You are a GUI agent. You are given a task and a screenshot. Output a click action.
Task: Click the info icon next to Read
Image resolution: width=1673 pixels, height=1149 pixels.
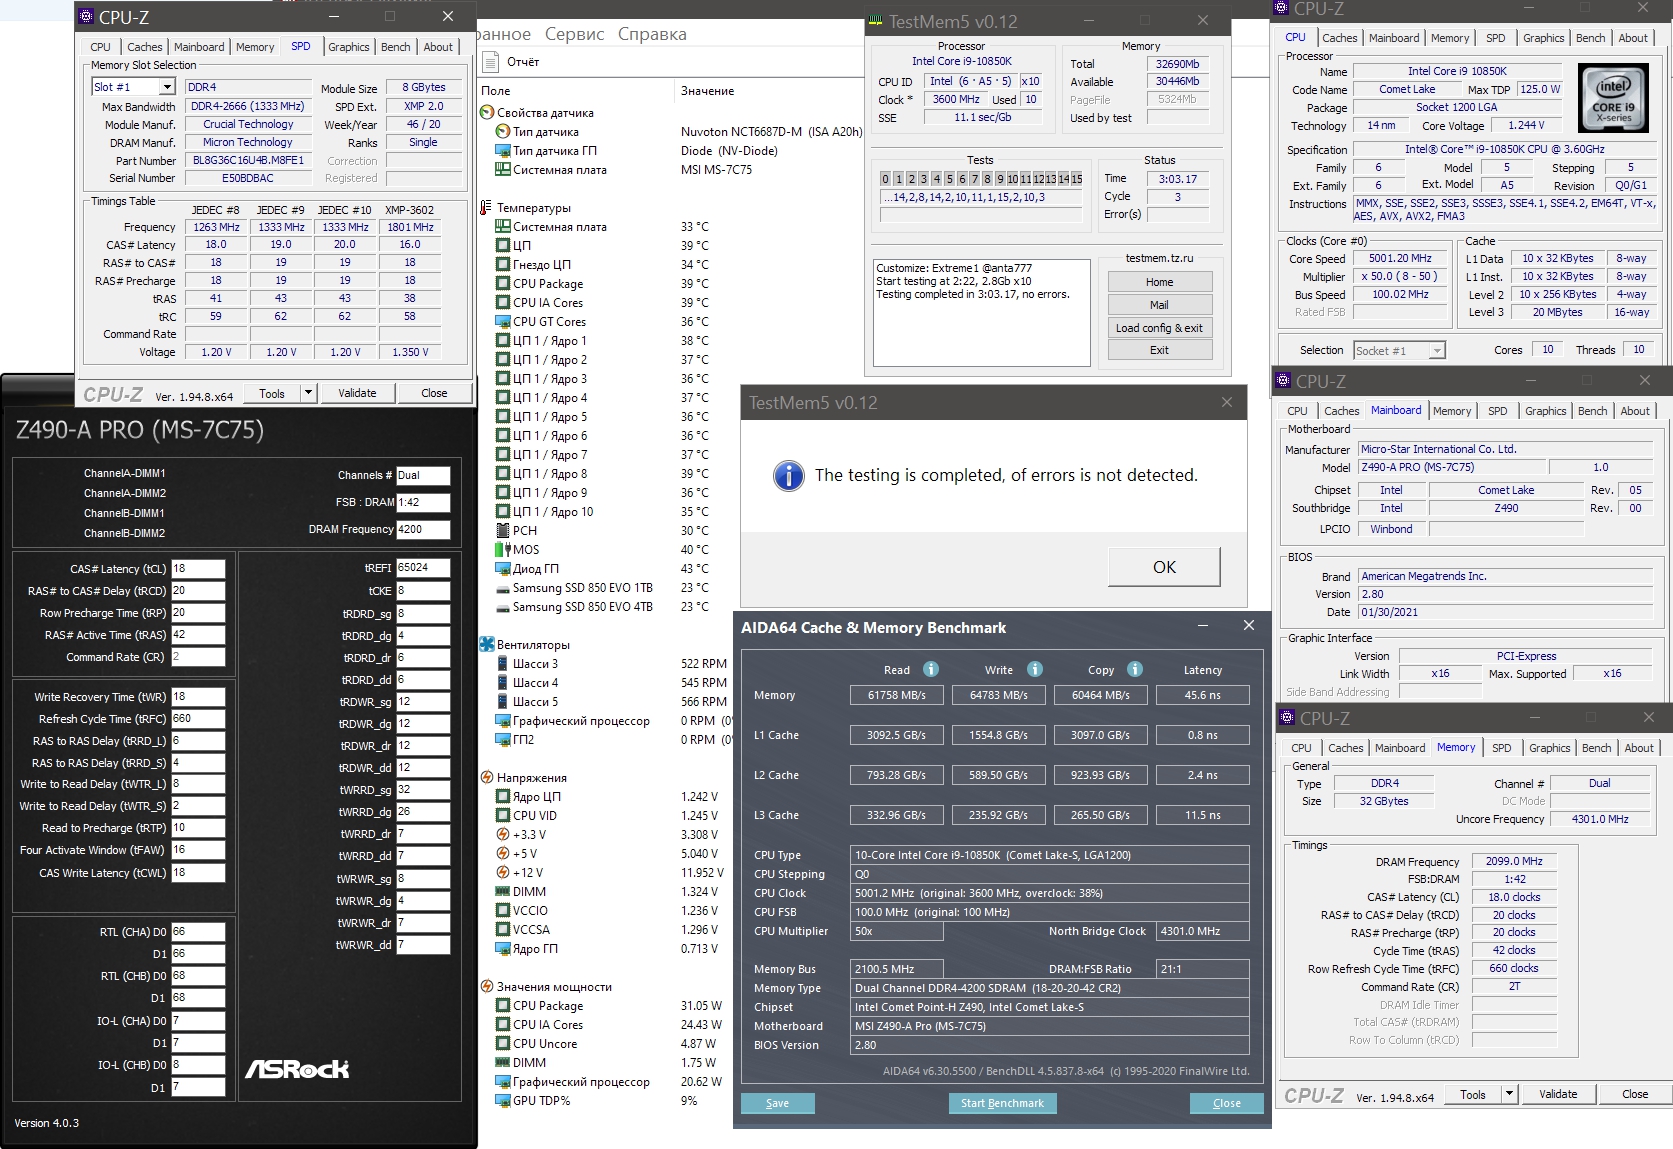[x=930, y=670]
